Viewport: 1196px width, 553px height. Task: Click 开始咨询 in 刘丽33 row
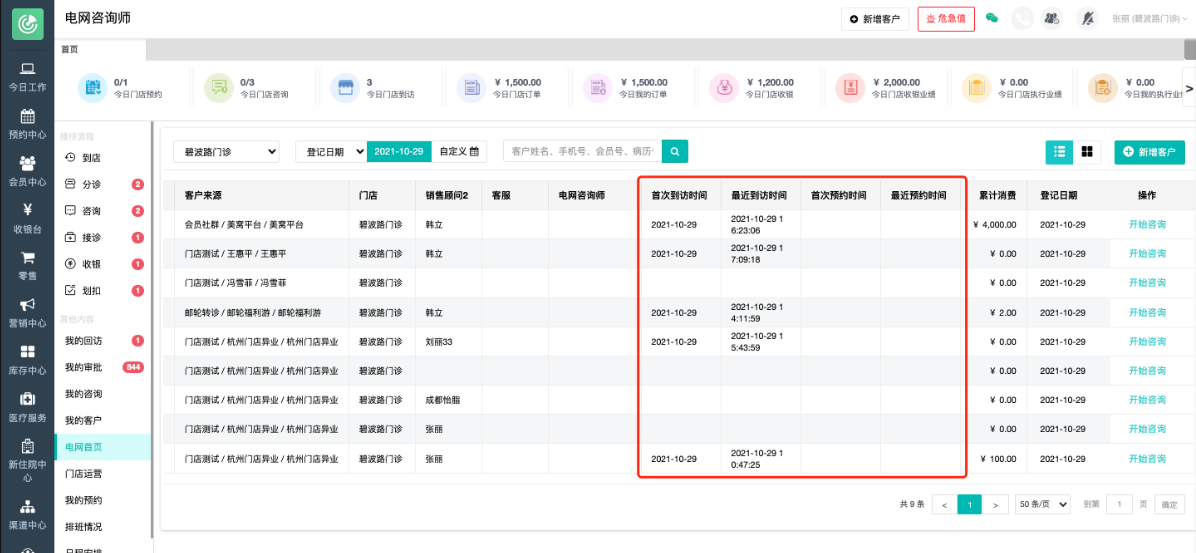[1147, 342]
